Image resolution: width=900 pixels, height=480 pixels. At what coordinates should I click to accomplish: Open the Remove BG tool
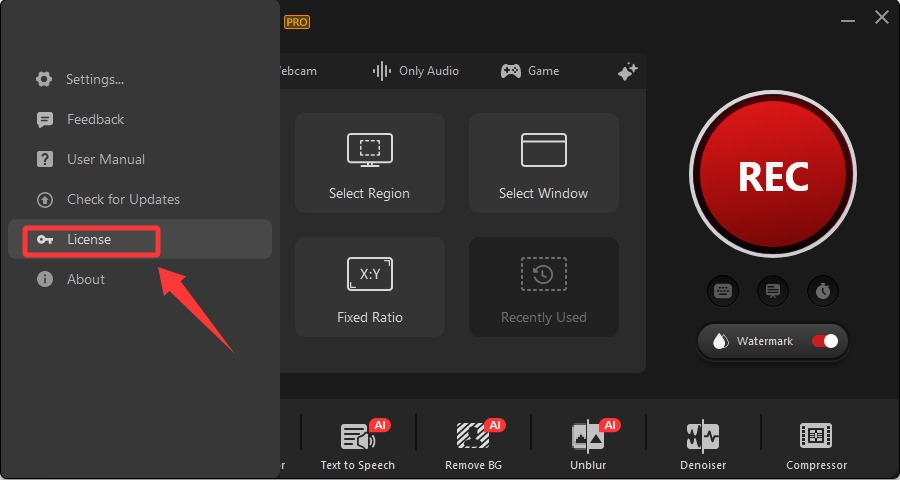[x=472, y=445]
